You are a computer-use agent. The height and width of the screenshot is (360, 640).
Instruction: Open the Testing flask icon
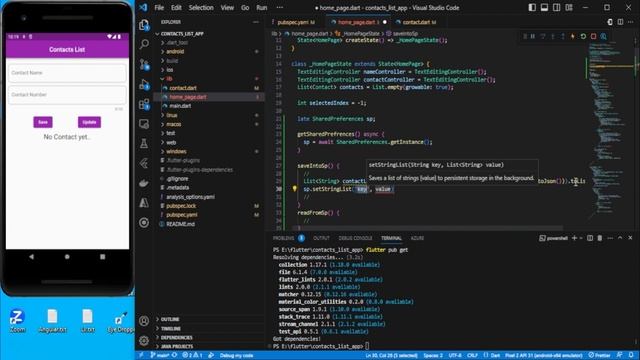click(144, 143)
